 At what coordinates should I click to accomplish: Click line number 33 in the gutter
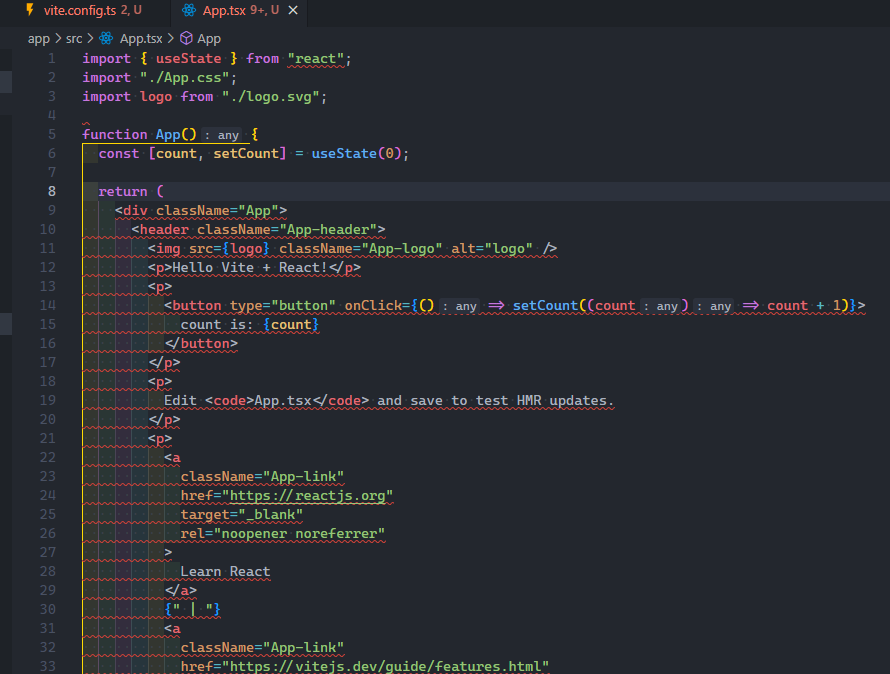click(x=48, y=666)
